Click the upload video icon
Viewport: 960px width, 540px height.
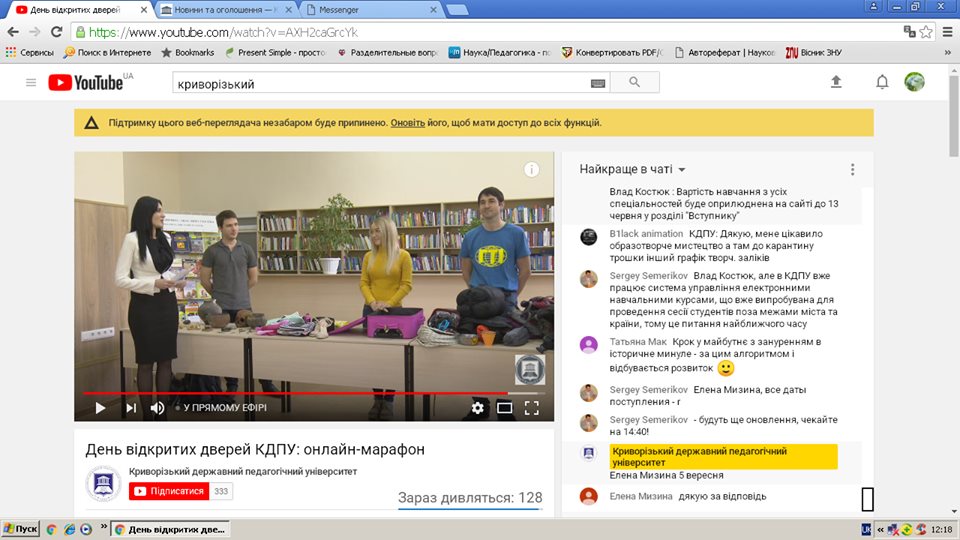(x=836, y=82)
